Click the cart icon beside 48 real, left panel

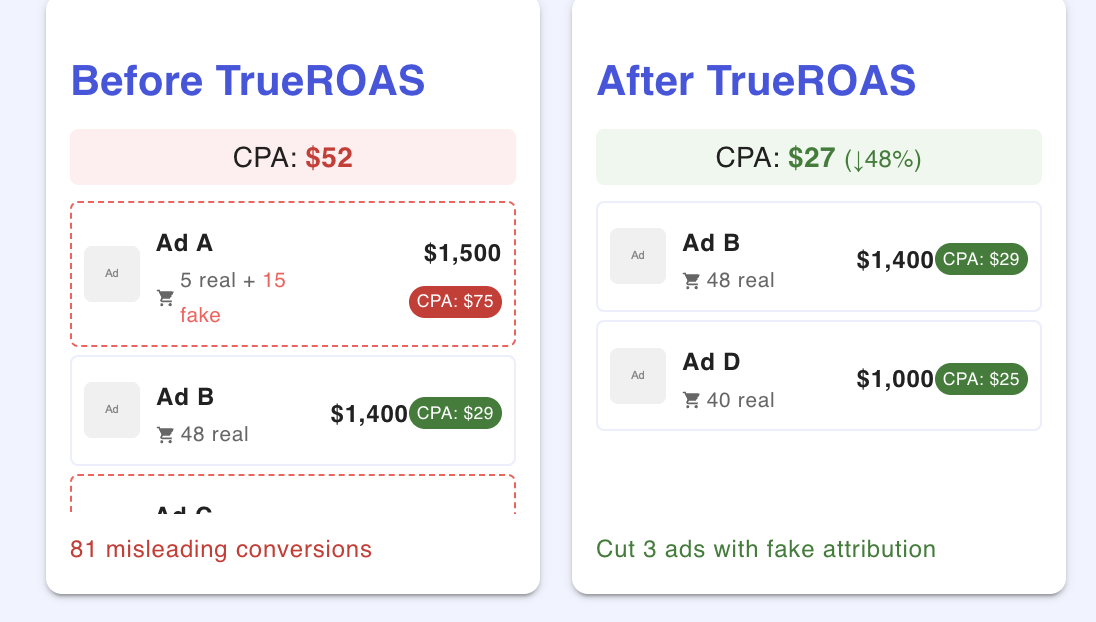coord(166,435)
